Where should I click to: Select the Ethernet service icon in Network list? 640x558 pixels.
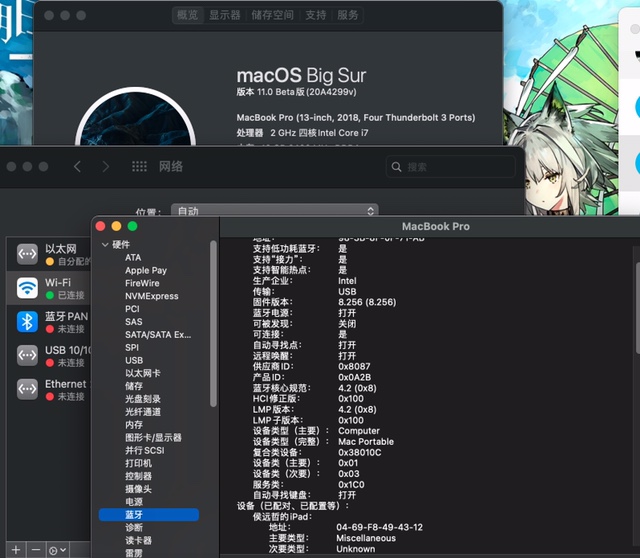pyautogui.click(x=27, y=389)
